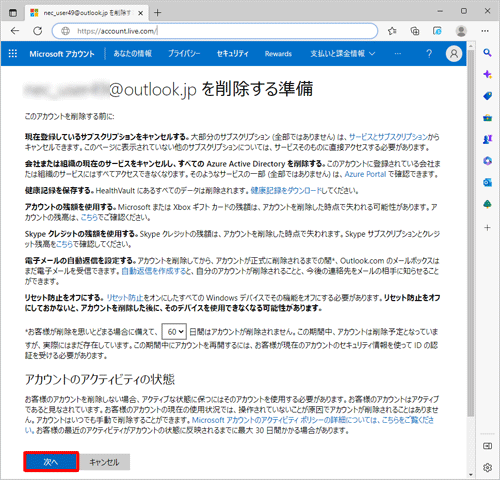Open the more navigation items ellipsis
The width and height of the screenshot is (500, 480).
click(397, 54)
